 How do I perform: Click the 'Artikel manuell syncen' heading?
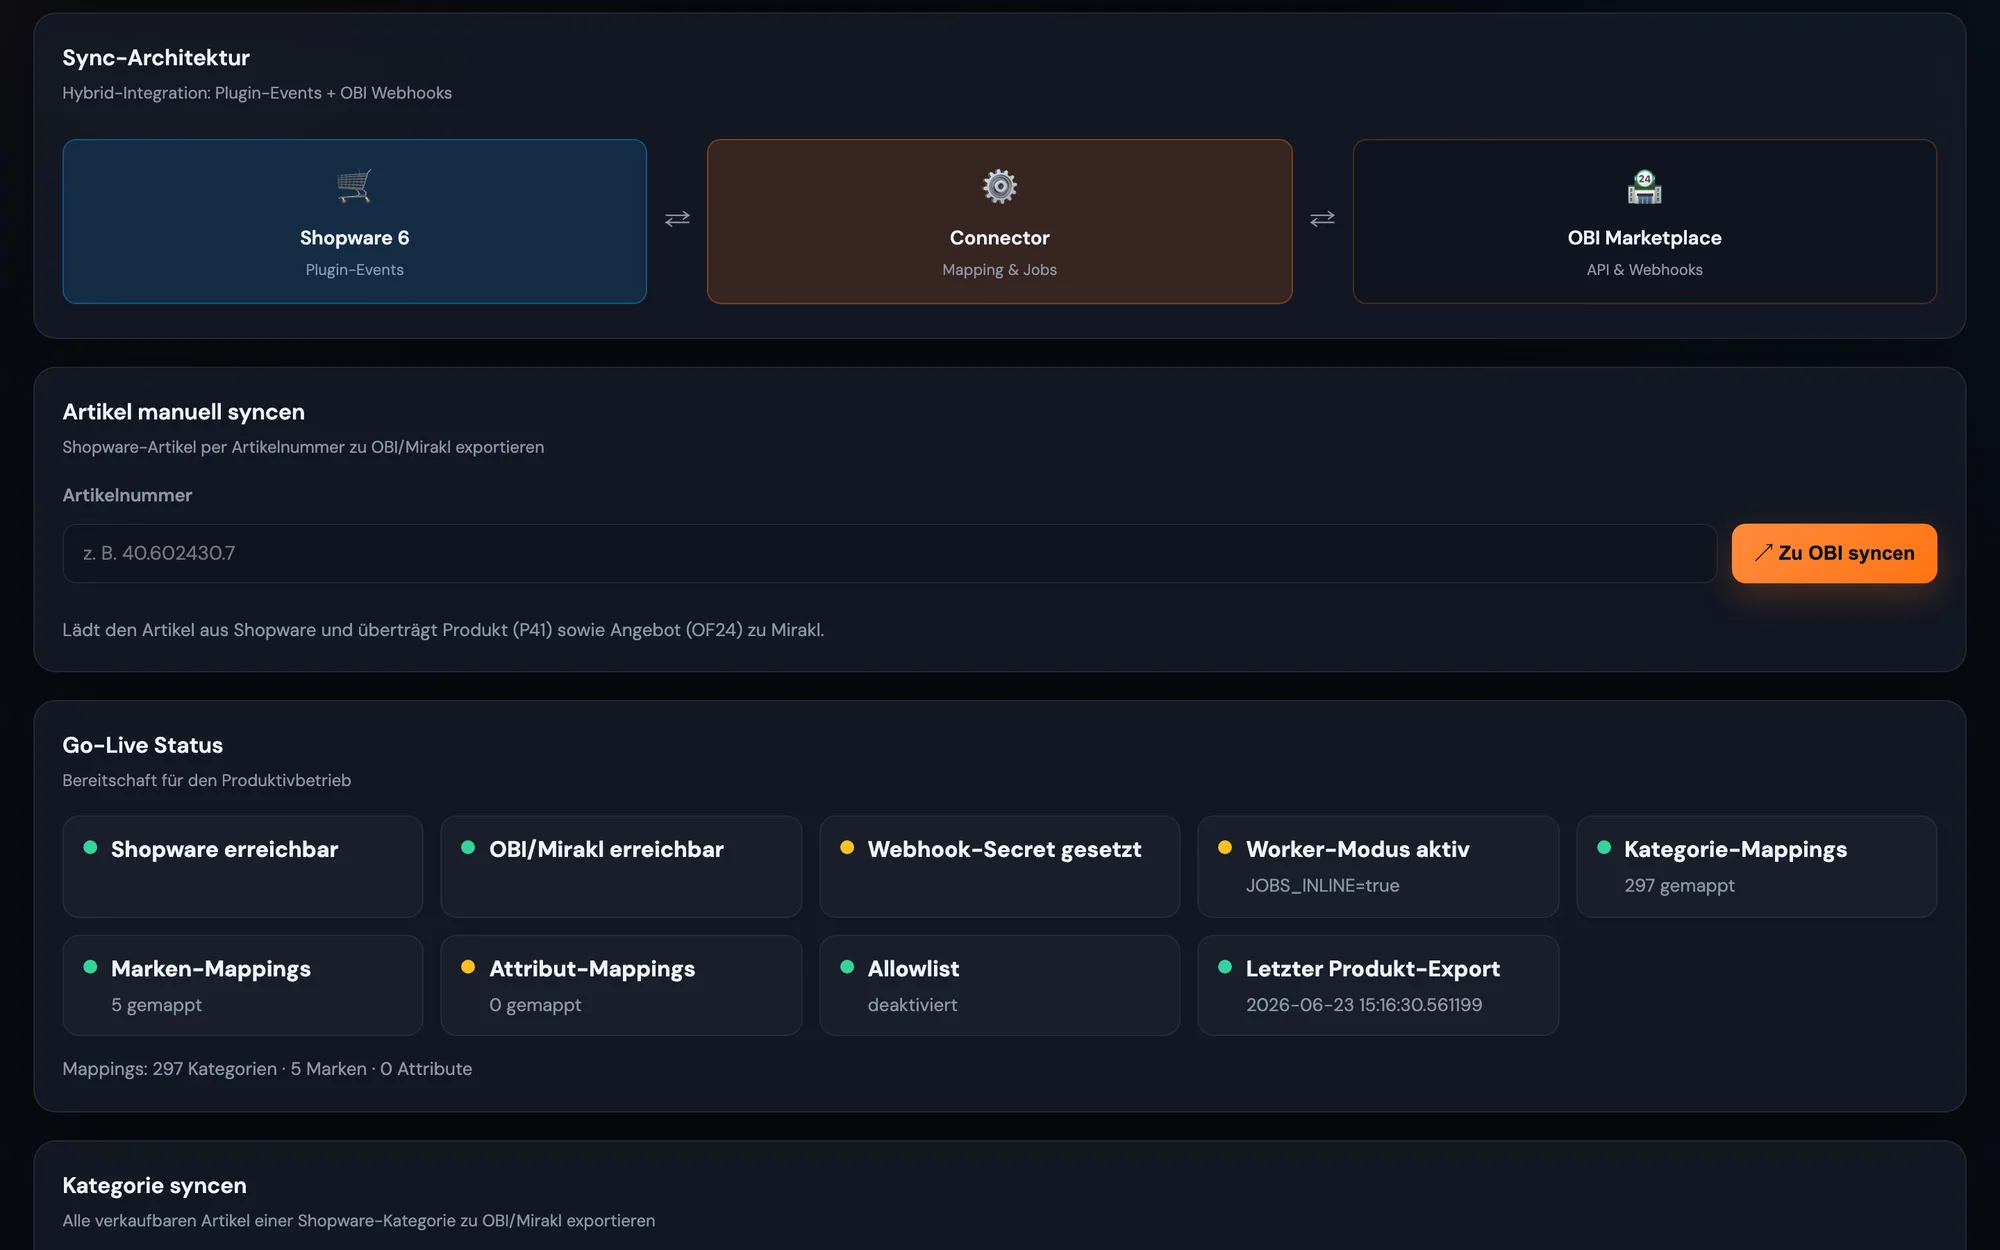pyautogui.click(x=184, y=412)
